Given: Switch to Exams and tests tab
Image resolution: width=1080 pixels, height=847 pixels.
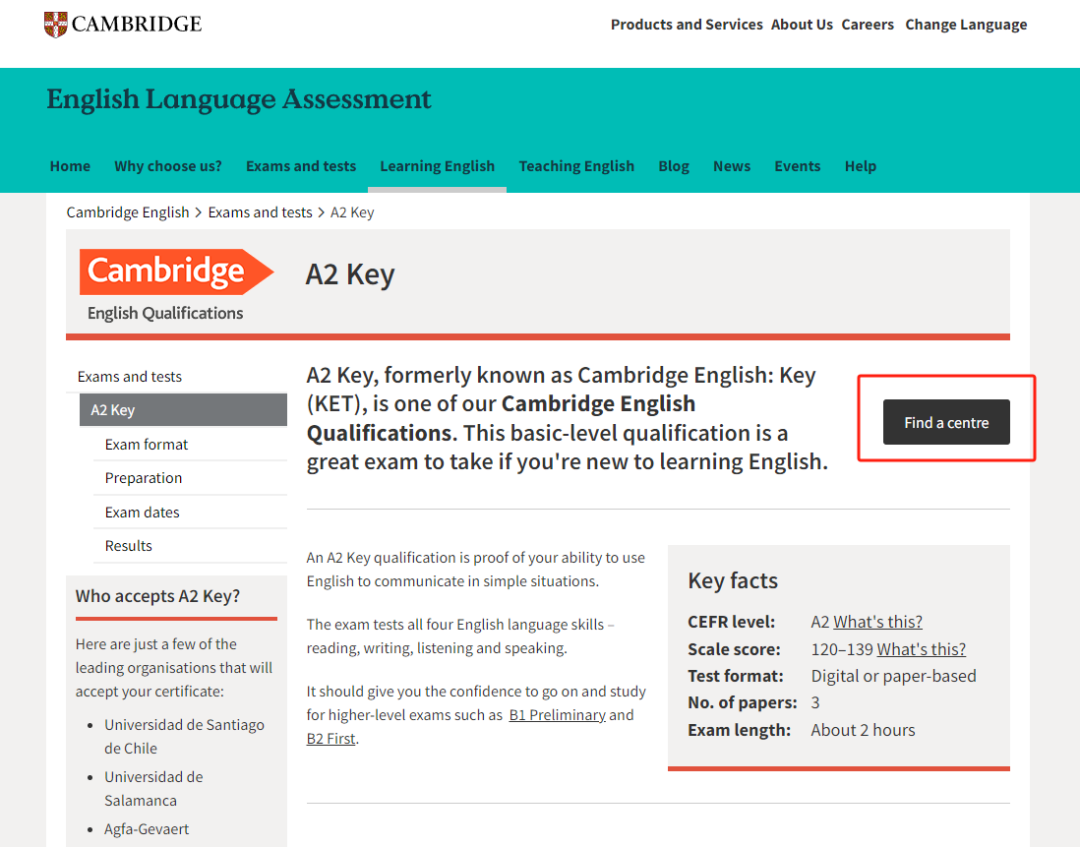Looking at the screenshot, I should pyautogui.click(x=301, y=166).
